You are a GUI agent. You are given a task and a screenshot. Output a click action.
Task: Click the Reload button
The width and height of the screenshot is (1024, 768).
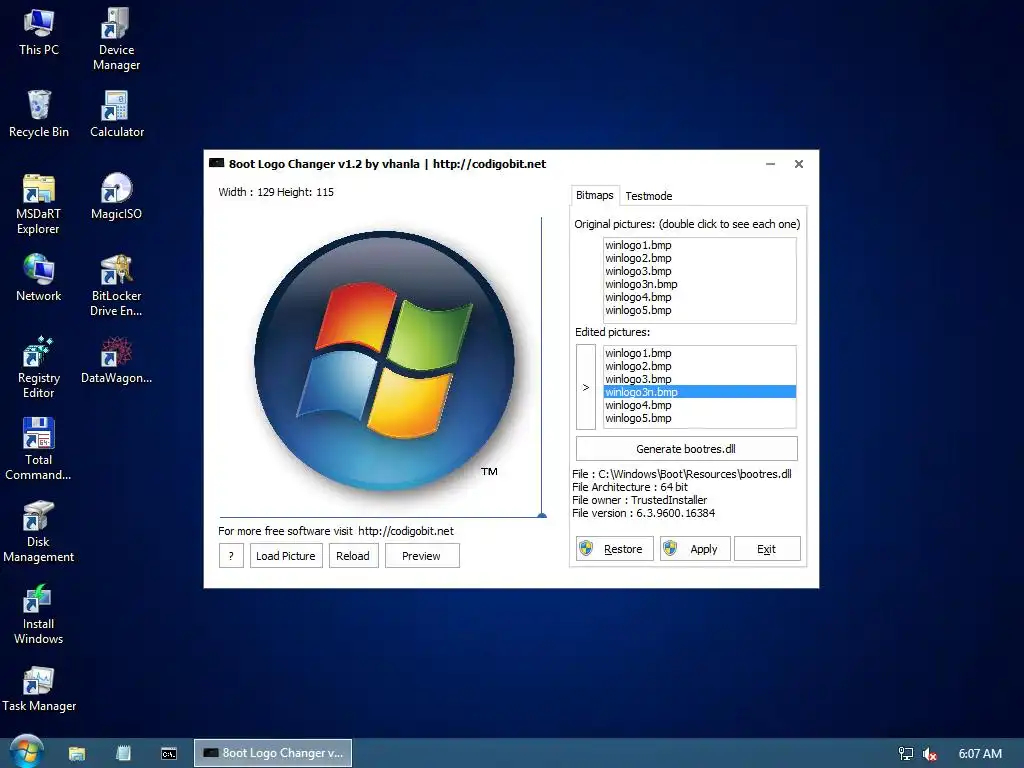click(x=353, y=556)
